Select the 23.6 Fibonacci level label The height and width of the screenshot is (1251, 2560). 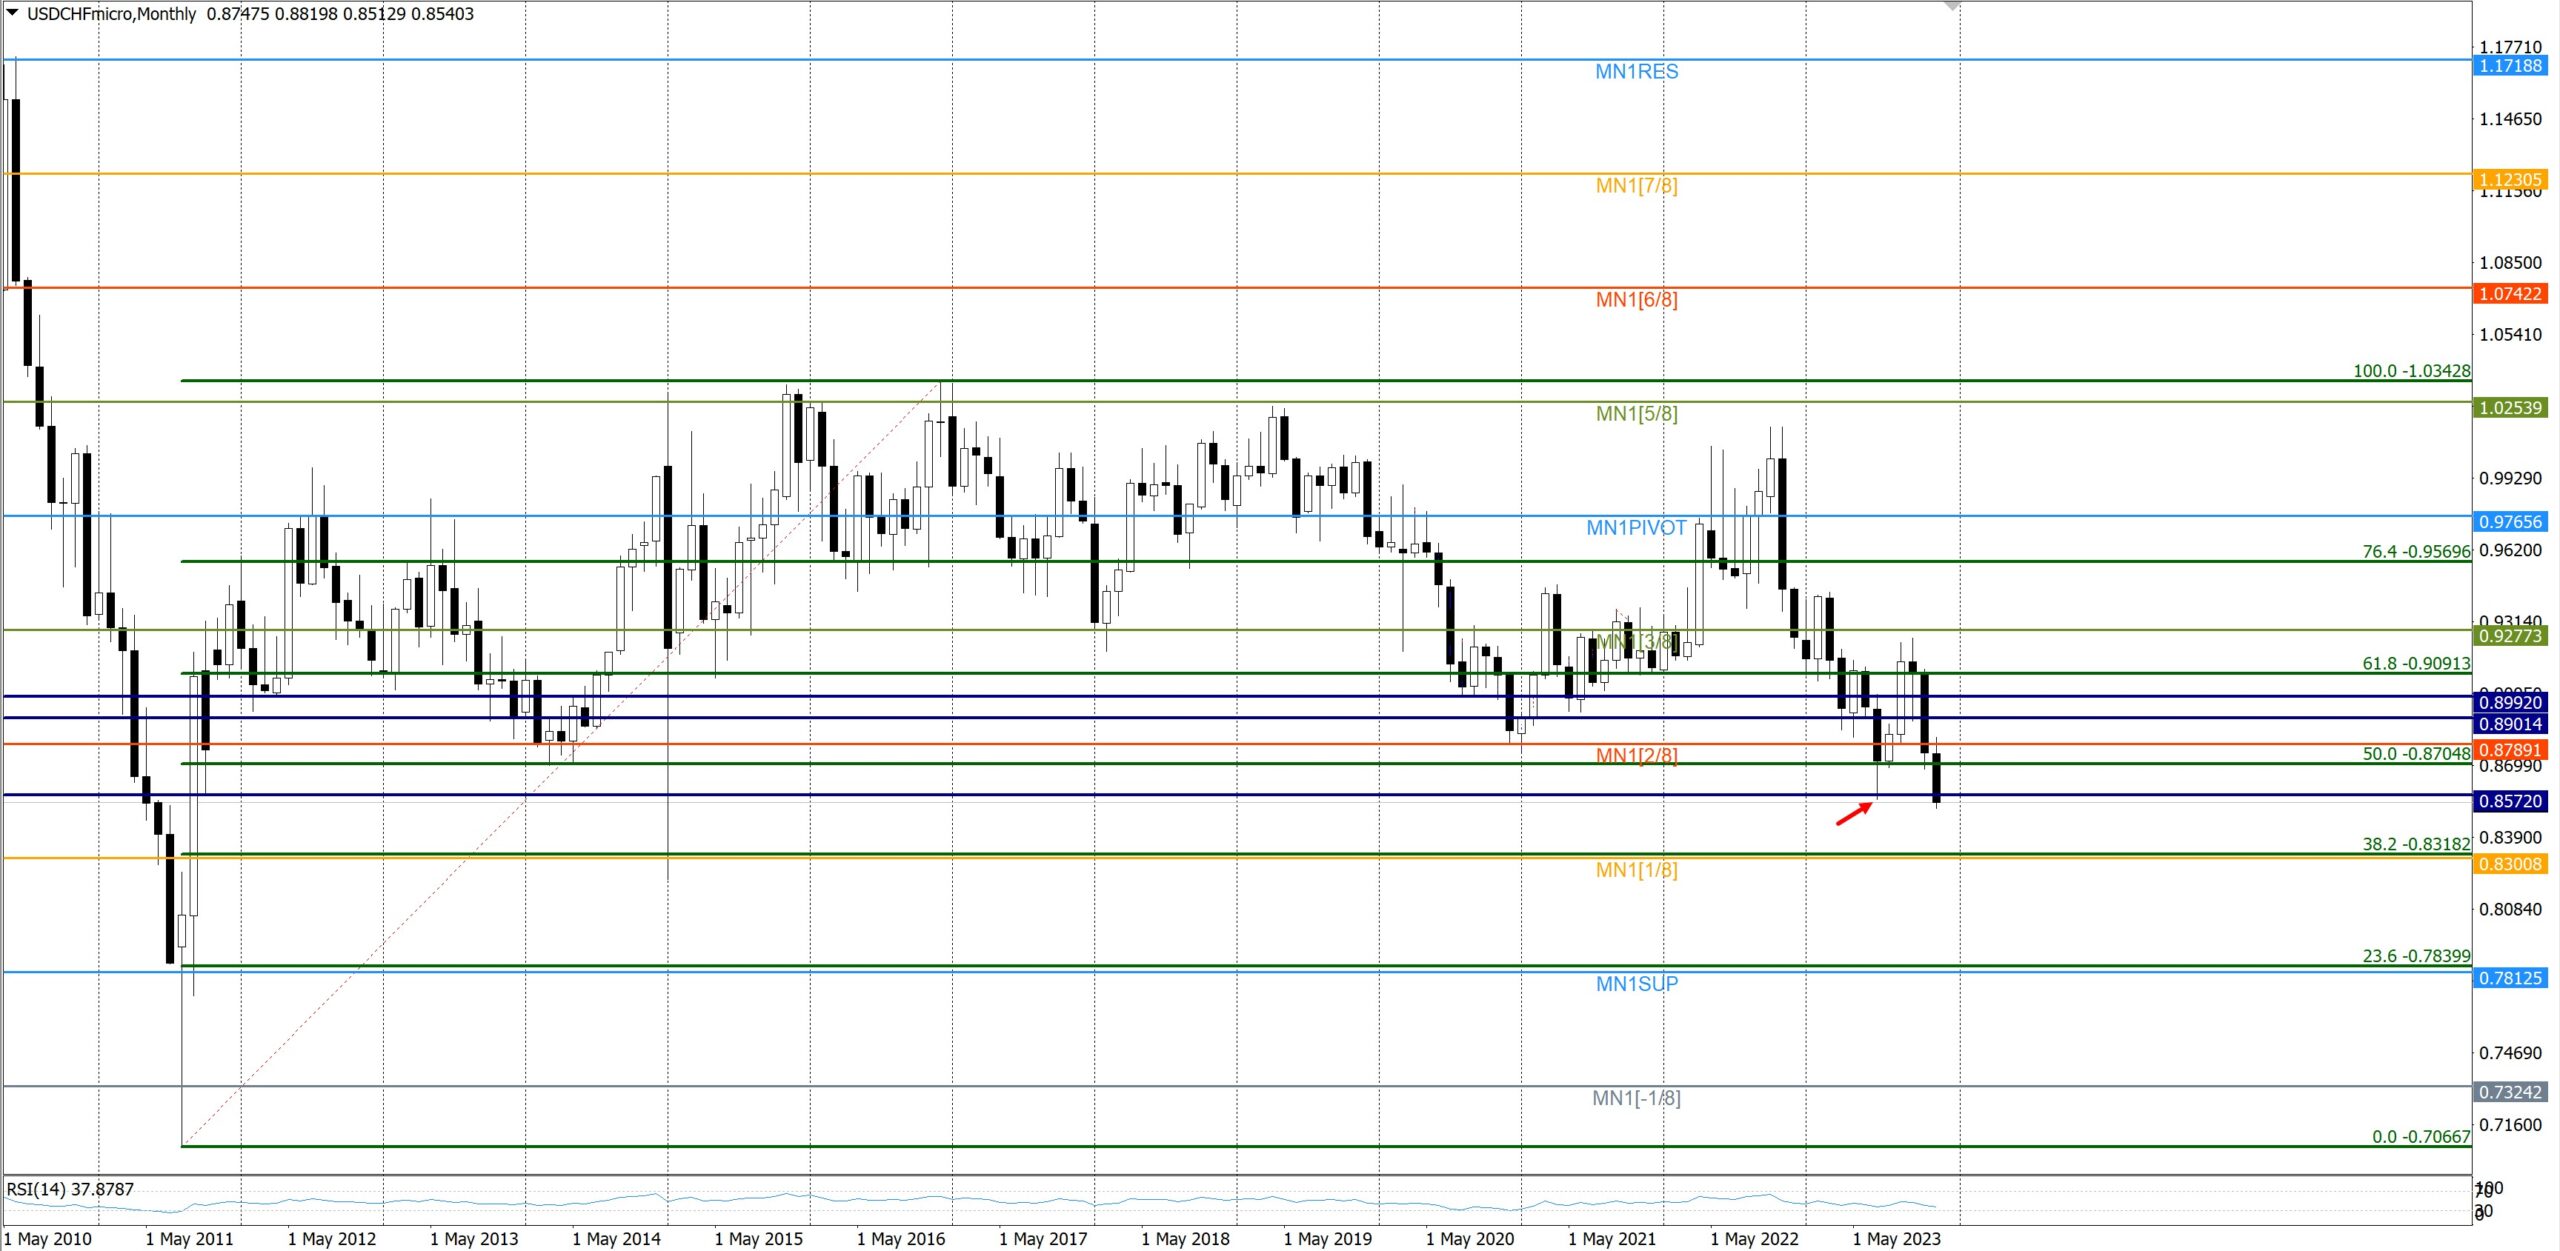[2415, 956]
